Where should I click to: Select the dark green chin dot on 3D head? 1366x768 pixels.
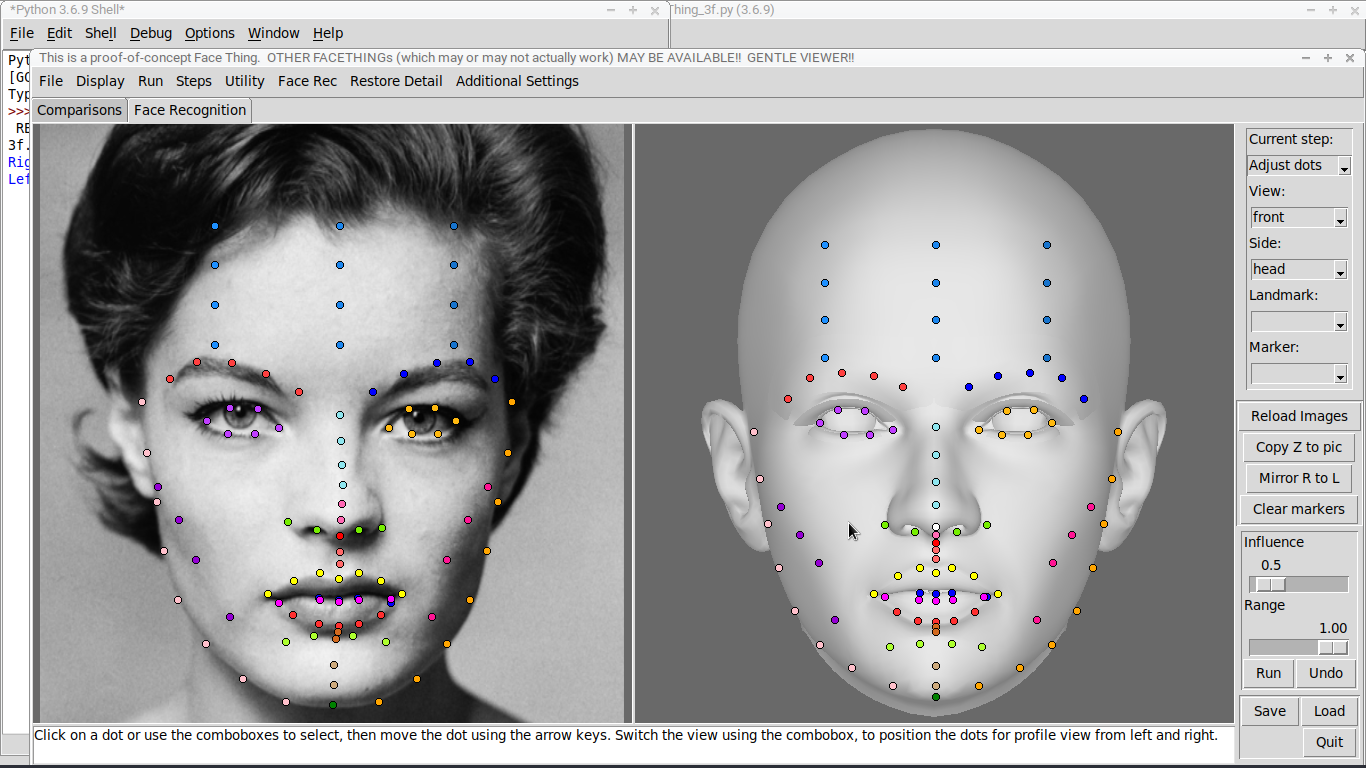coord(936,697)
